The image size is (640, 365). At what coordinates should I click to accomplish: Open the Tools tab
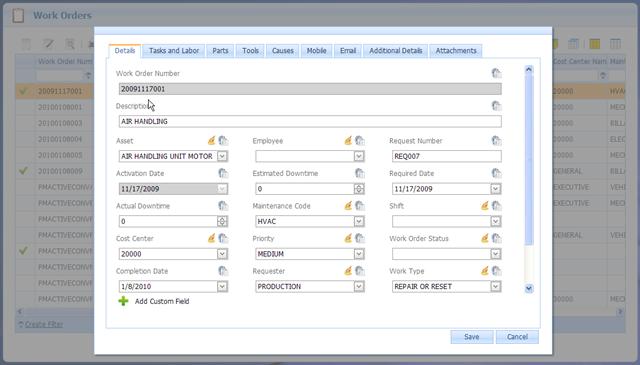point(250,51)
